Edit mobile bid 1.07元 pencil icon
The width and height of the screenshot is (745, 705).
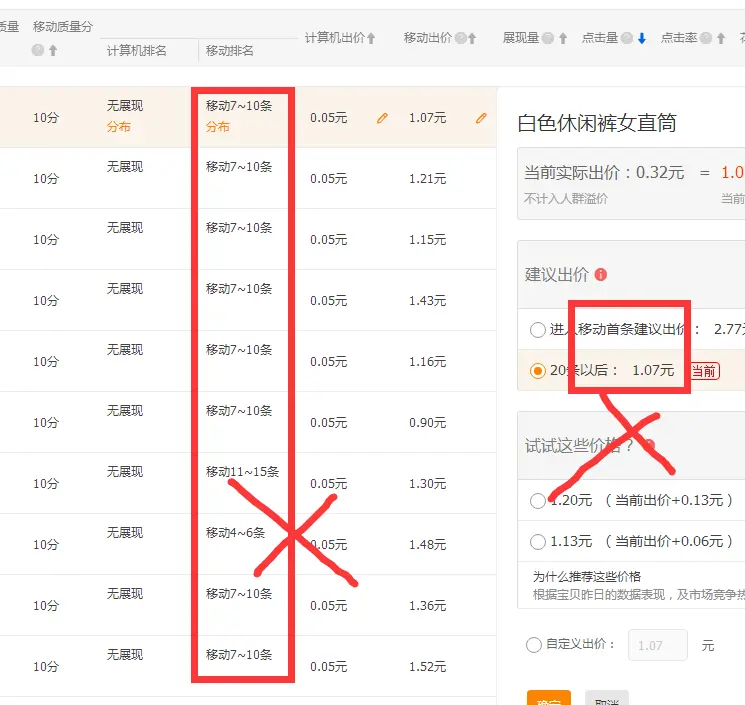tap(481, 118)
